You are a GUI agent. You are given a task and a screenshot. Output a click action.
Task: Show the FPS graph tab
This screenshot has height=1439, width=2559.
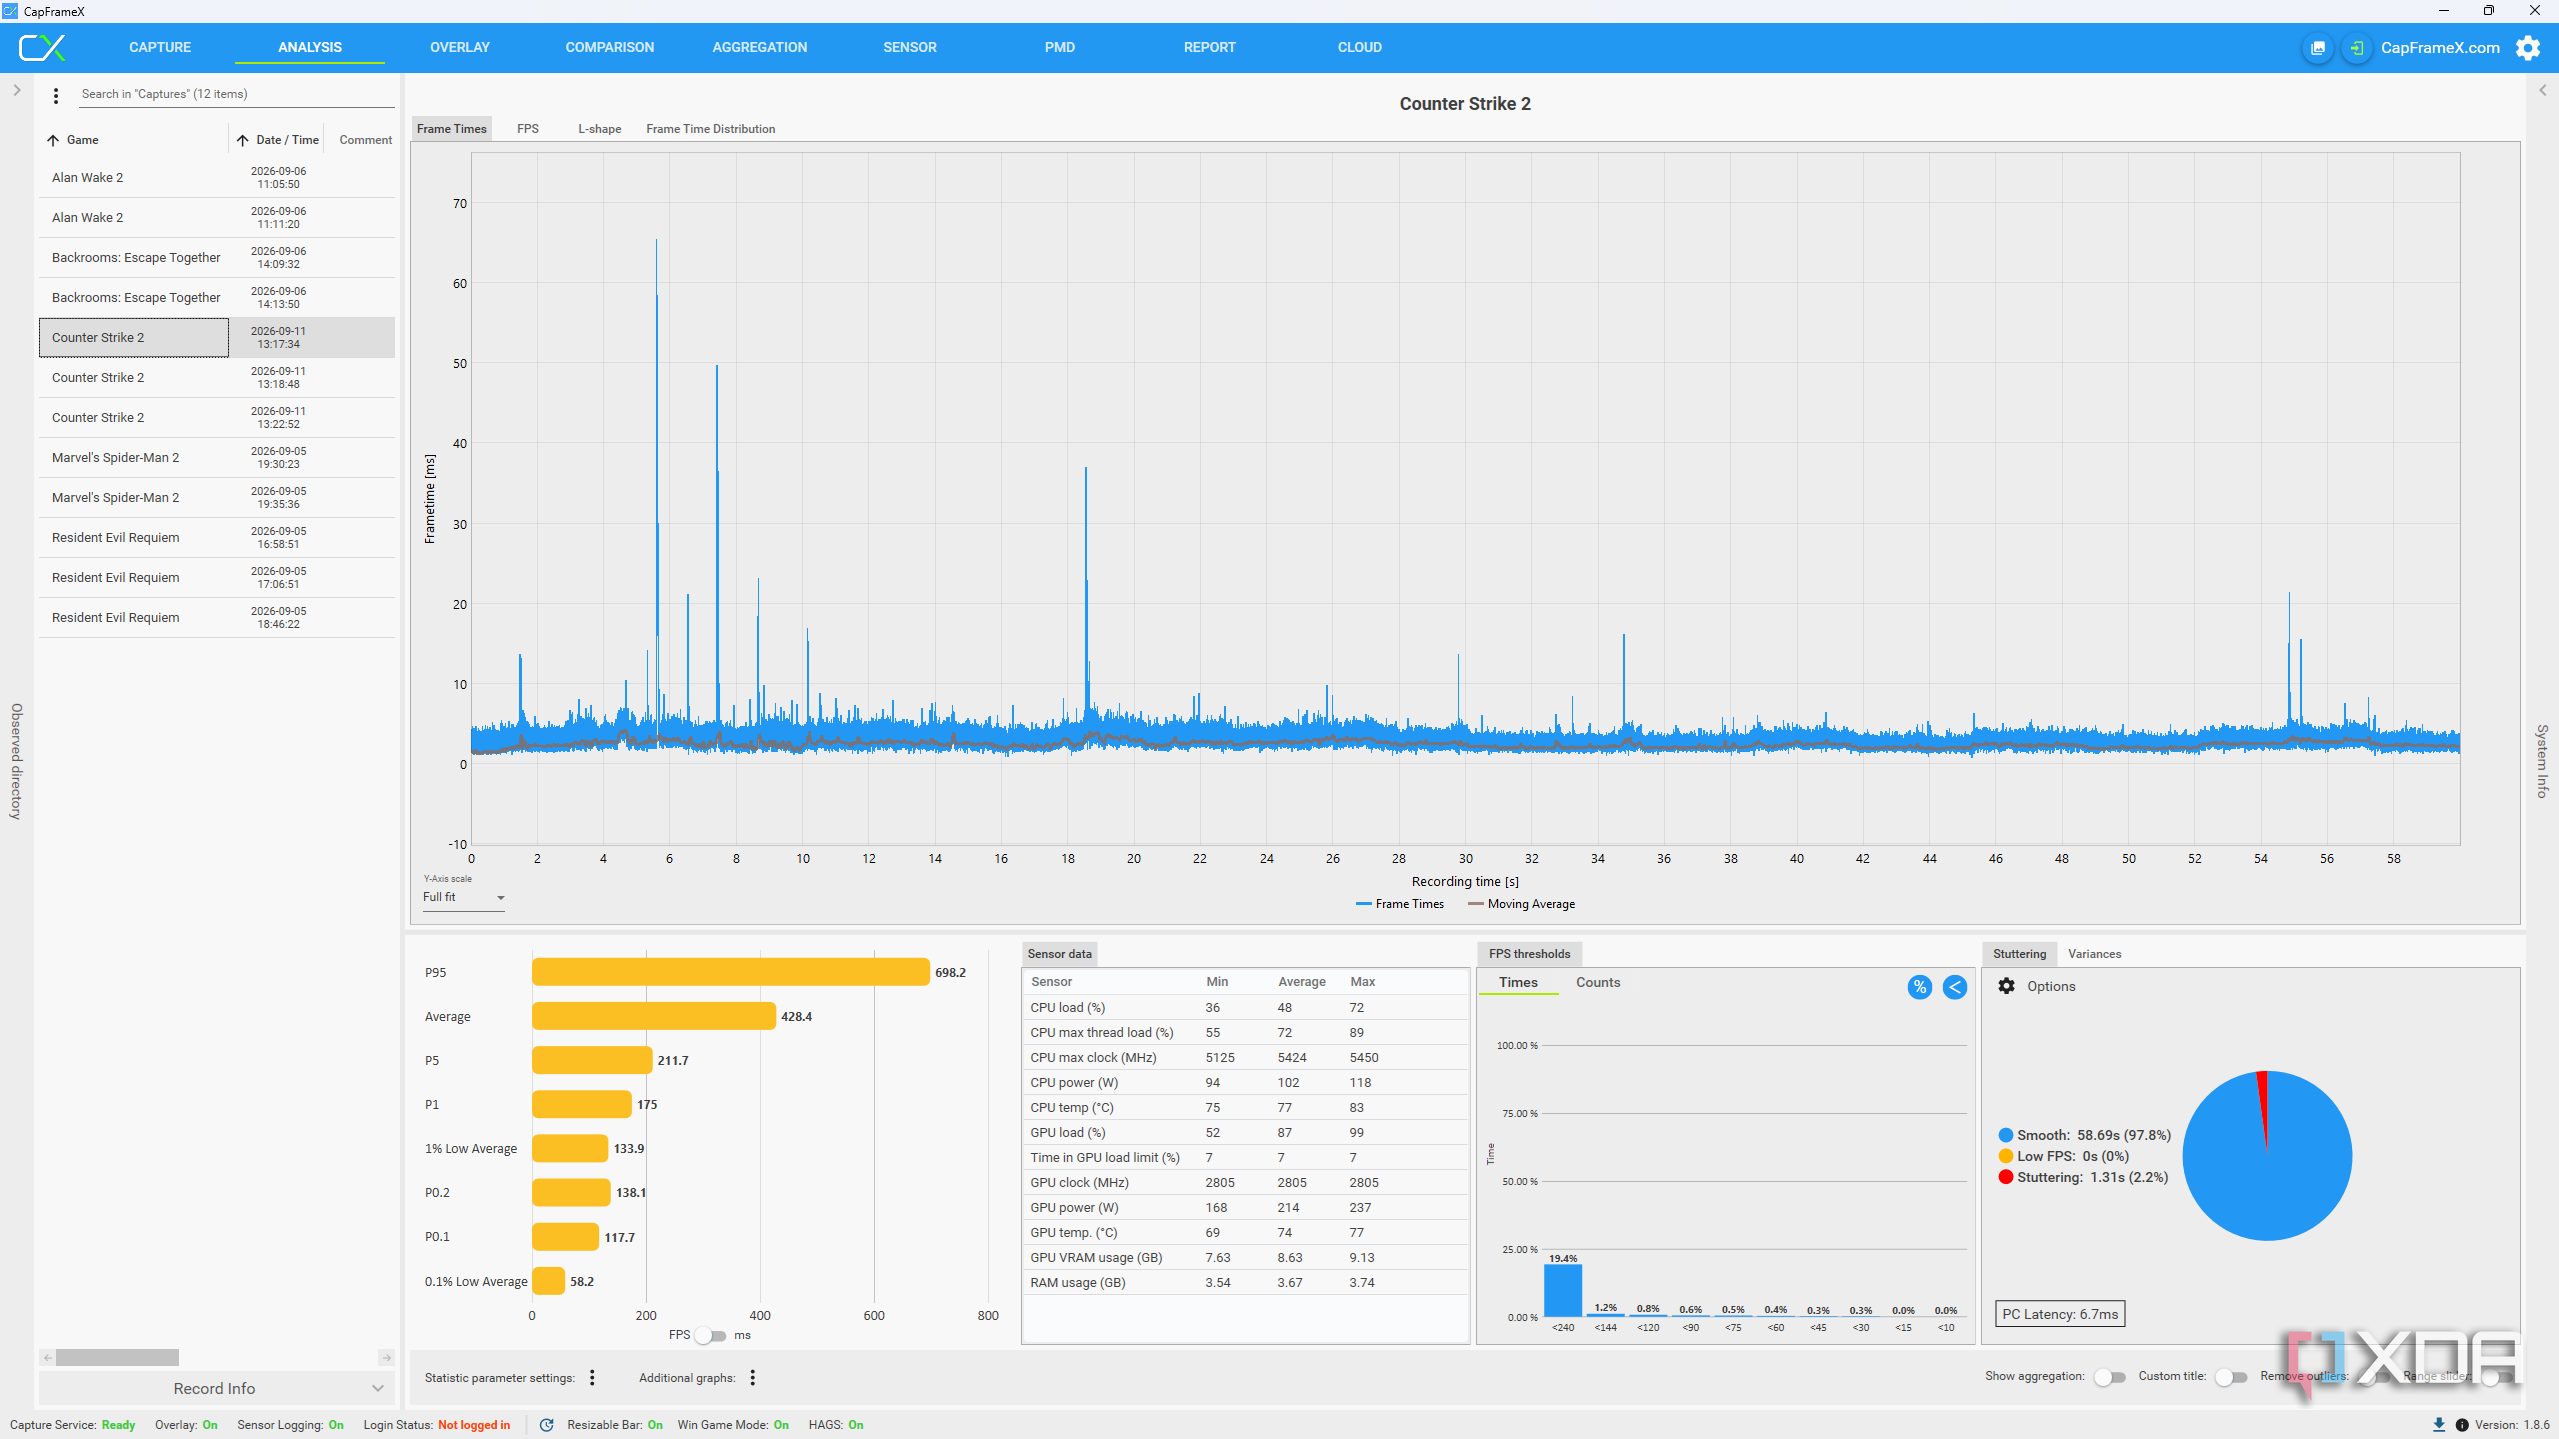[528, 129]
